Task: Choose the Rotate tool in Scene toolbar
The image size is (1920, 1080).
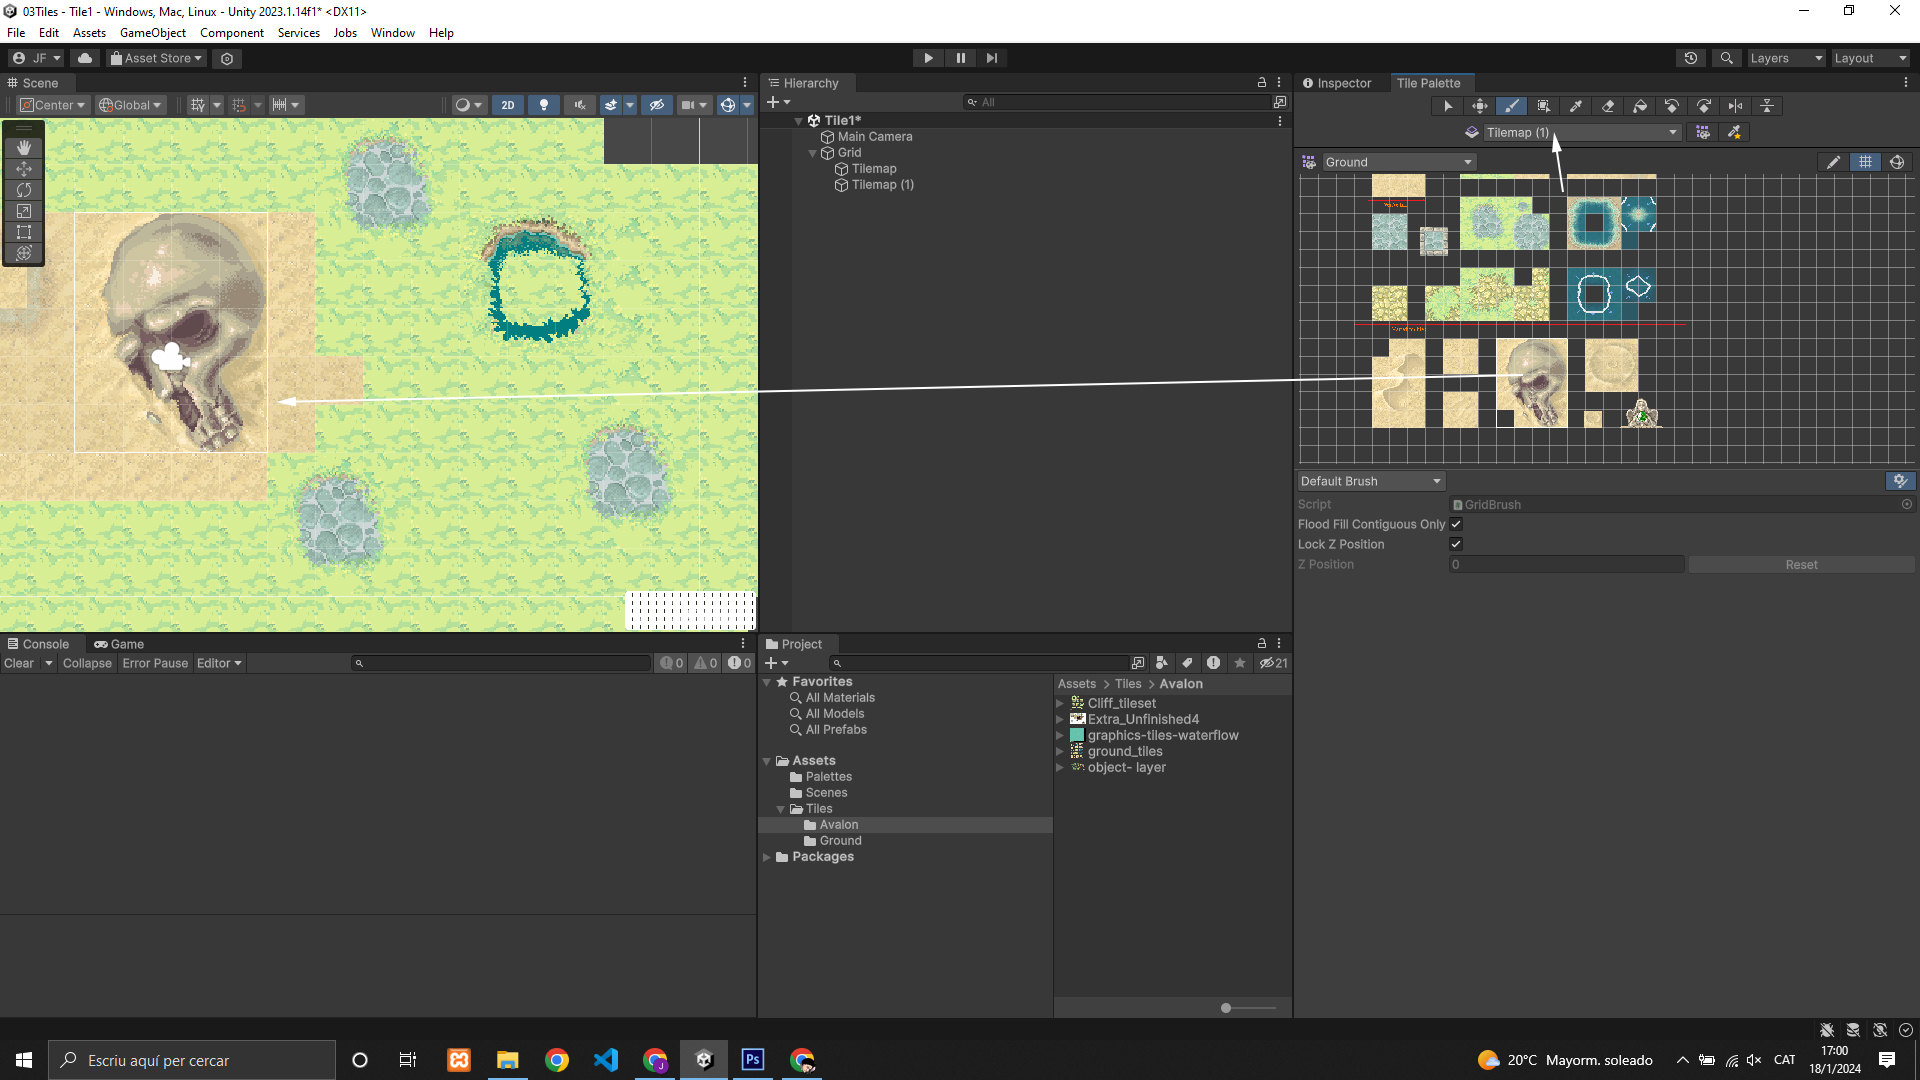Action: click(x=24, y=190)
